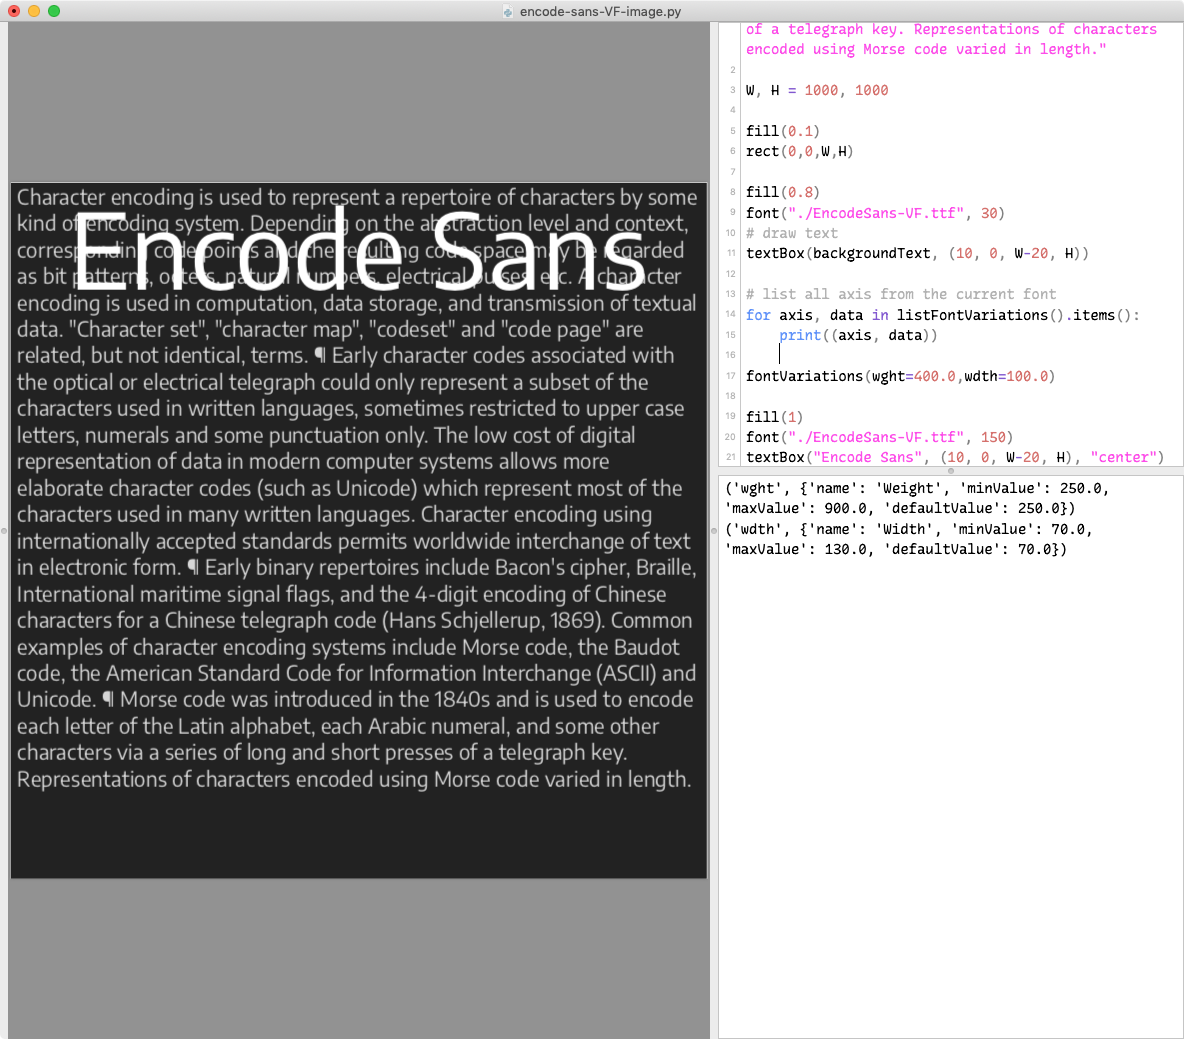Click the splitter handle between code and output panes
Viewport: 1184px width, 1039px height.
point(951,471)
